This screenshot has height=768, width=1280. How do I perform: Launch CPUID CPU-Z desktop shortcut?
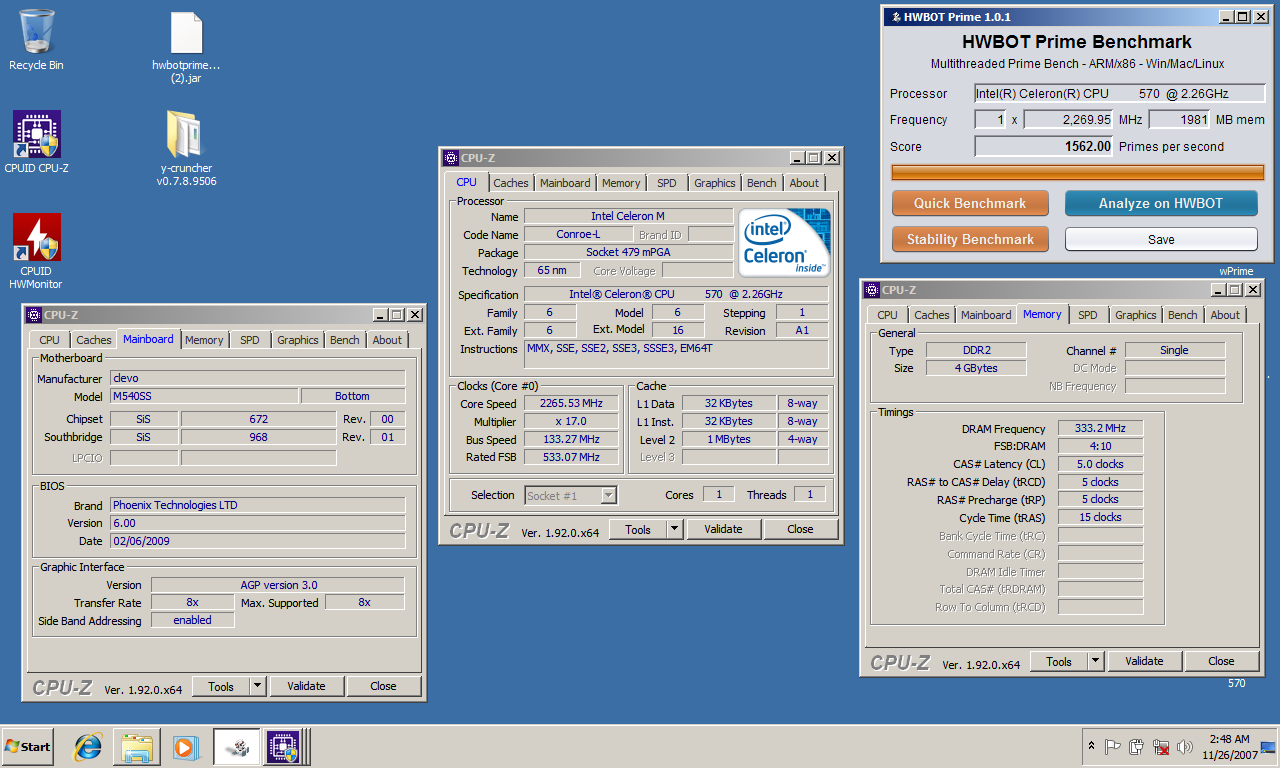pyautogui.click(x=37, y=142)
